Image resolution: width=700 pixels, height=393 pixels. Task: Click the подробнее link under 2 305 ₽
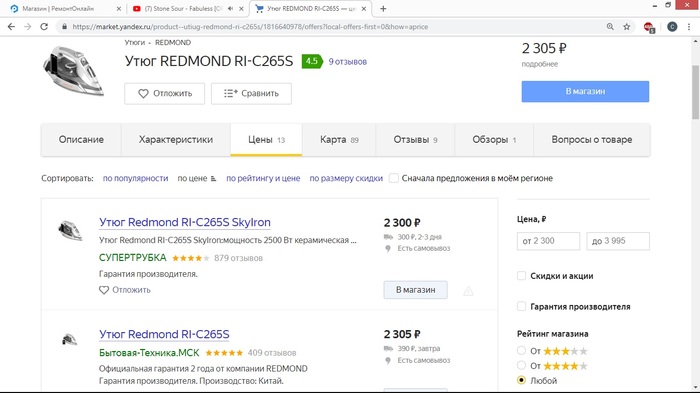[x=540, y=64]
